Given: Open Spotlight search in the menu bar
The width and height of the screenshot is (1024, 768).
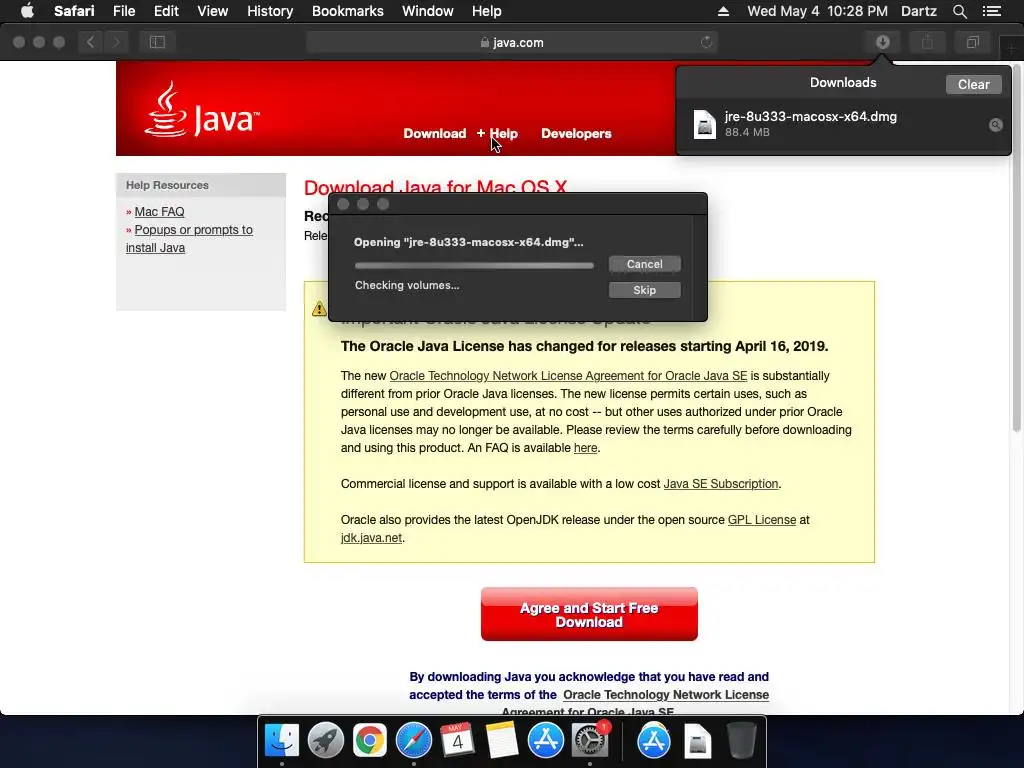Looking at the screenshot, I should click(959, 11).
